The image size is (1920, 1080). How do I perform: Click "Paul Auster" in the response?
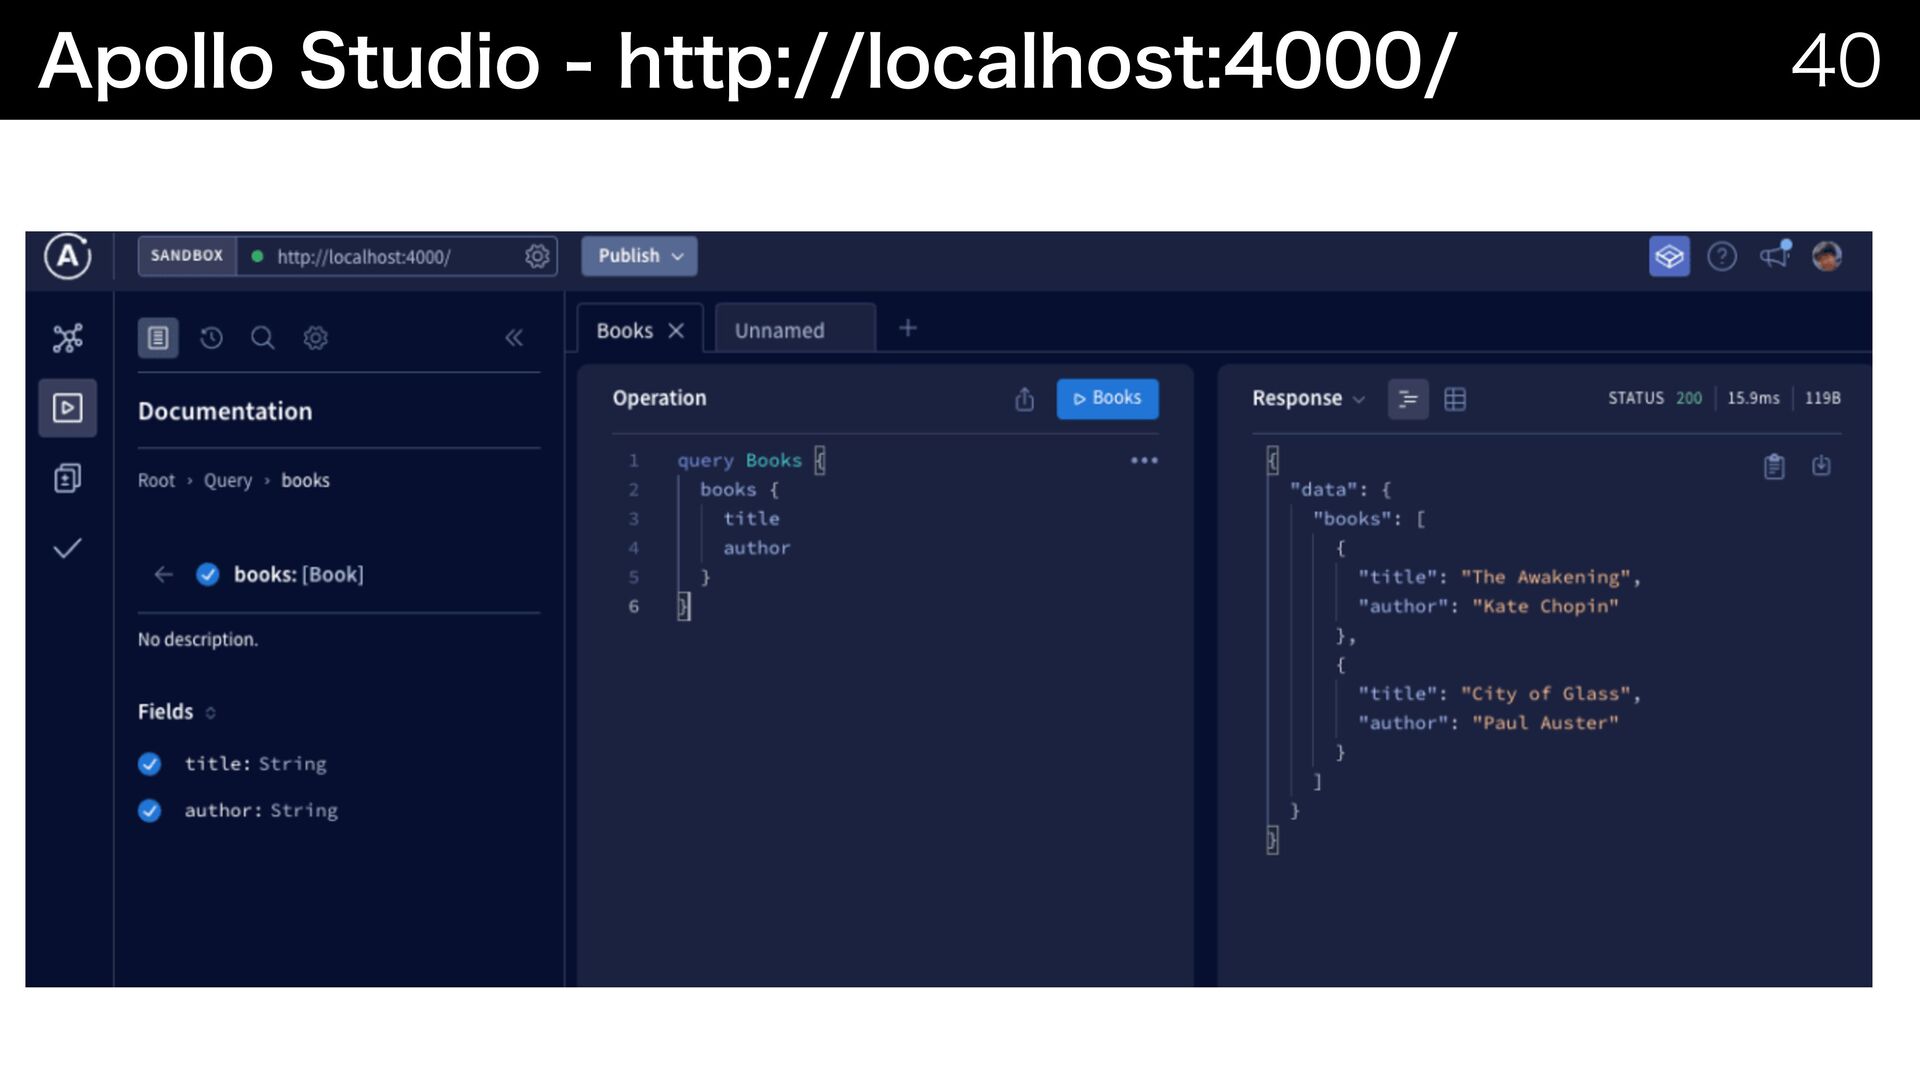(1545, 723)
